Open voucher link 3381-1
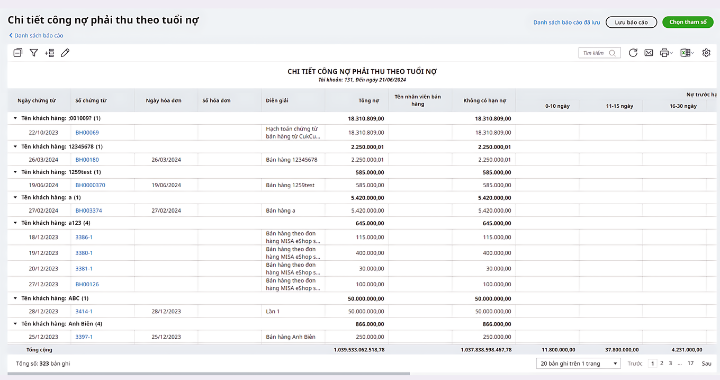Image resolution: width=720 pixels, height=380 pixels. pyautogui.click(x=84, y=268)
